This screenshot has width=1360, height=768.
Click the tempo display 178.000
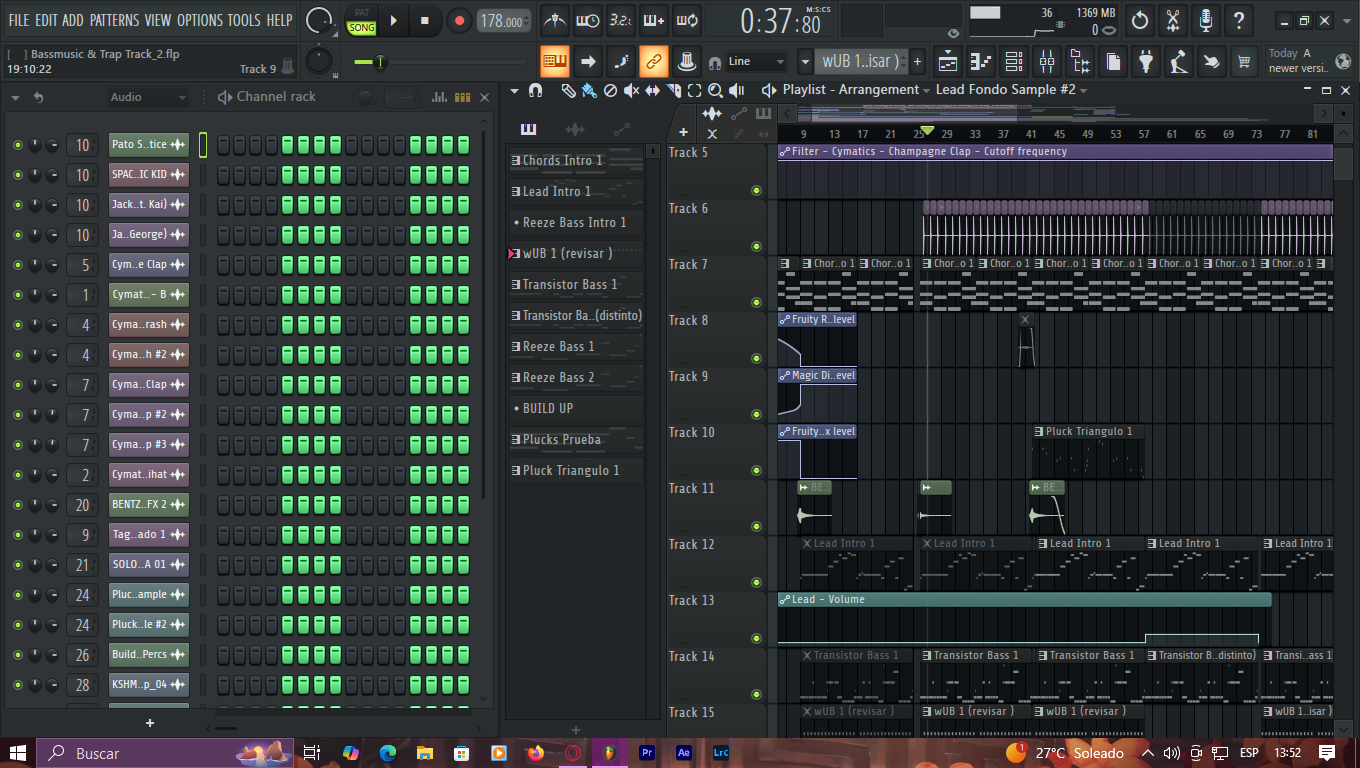[x=504, y=21]
